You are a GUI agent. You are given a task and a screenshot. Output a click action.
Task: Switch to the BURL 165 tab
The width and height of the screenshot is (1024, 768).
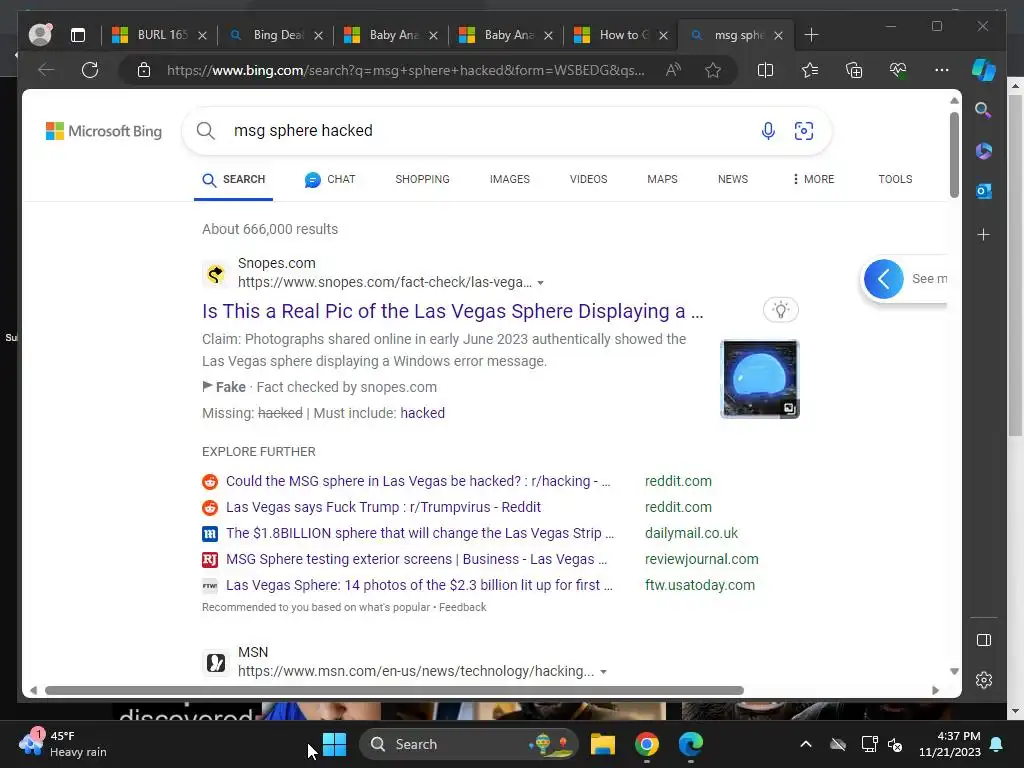click(x=159, y=35)
